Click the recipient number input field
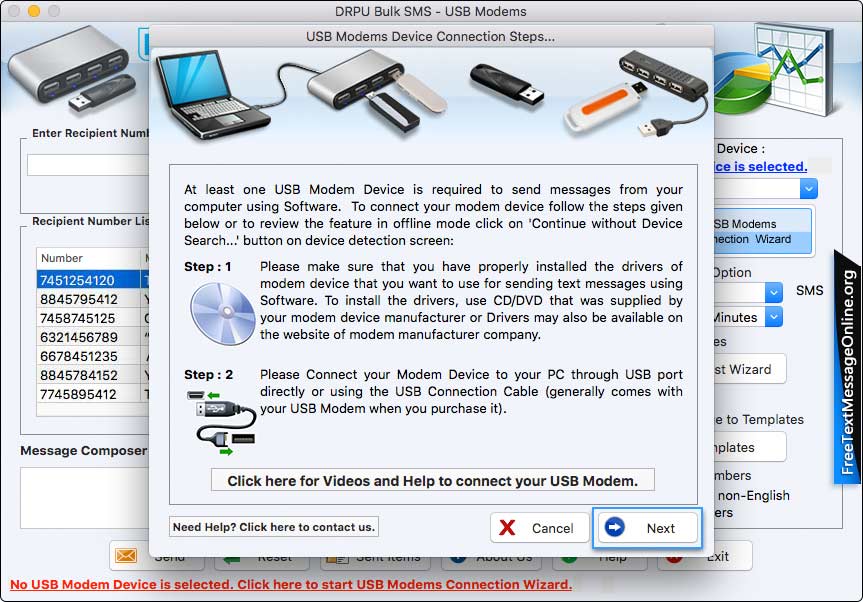This screenshot has width=863, height=602. click(x=88, y=165)
